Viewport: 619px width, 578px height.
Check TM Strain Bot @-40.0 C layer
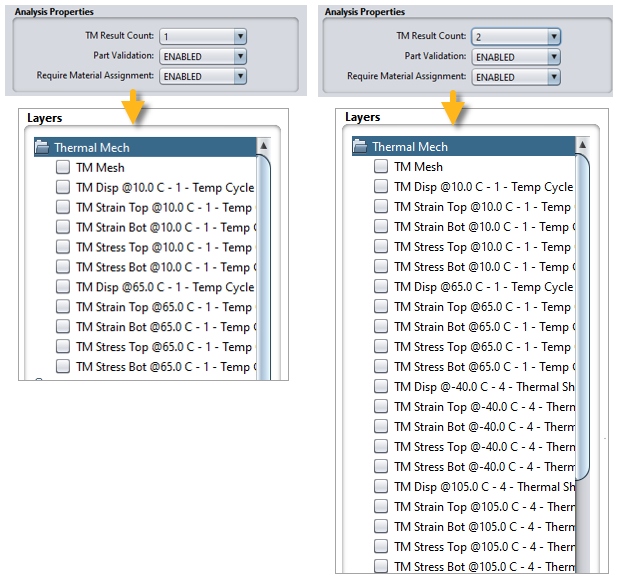point(381,426)
